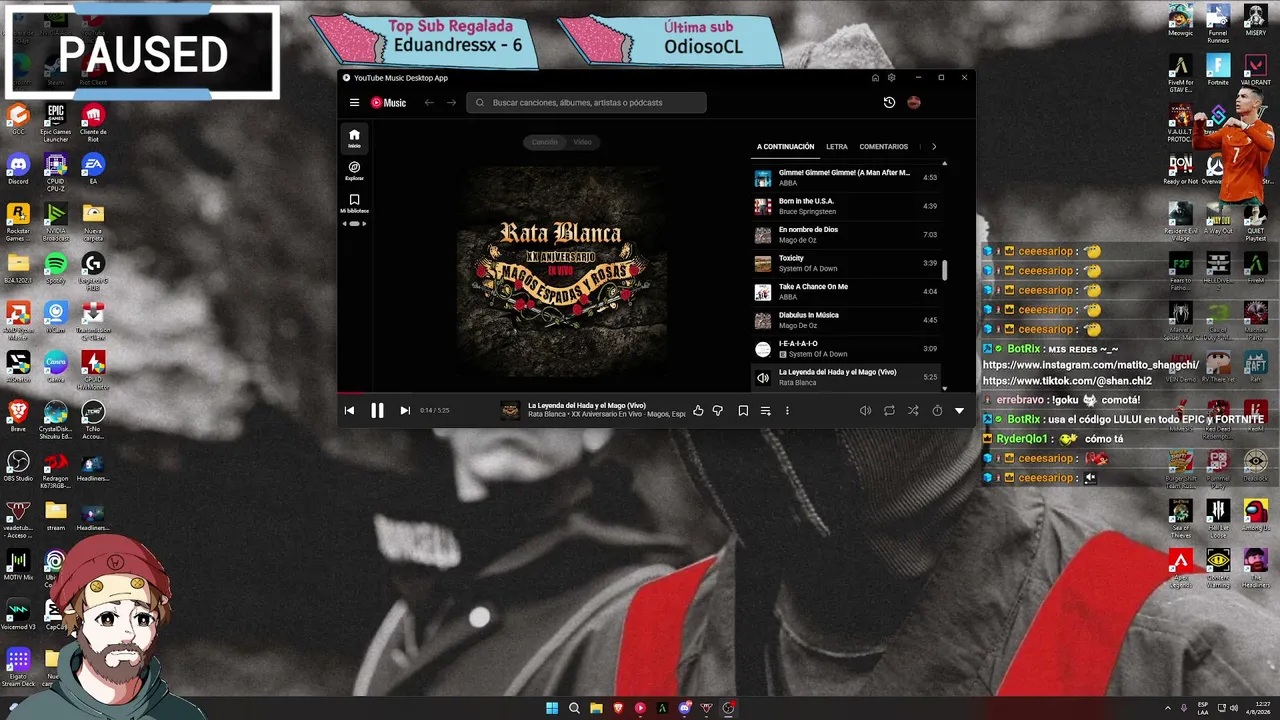The height and width of the screenshot is (720, 1280).
Task: Play En nombre de Dios from queue
Action: coord(846,235)
